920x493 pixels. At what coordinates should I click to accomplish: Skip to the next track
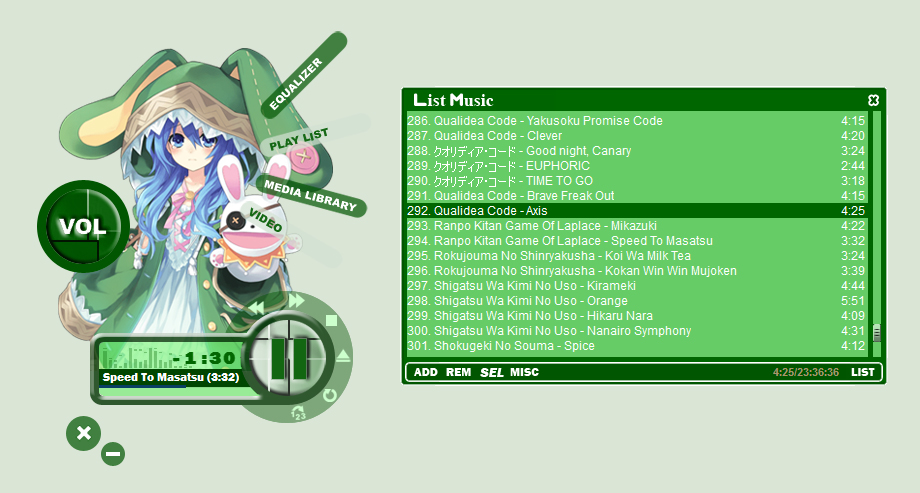pos(296,301)
